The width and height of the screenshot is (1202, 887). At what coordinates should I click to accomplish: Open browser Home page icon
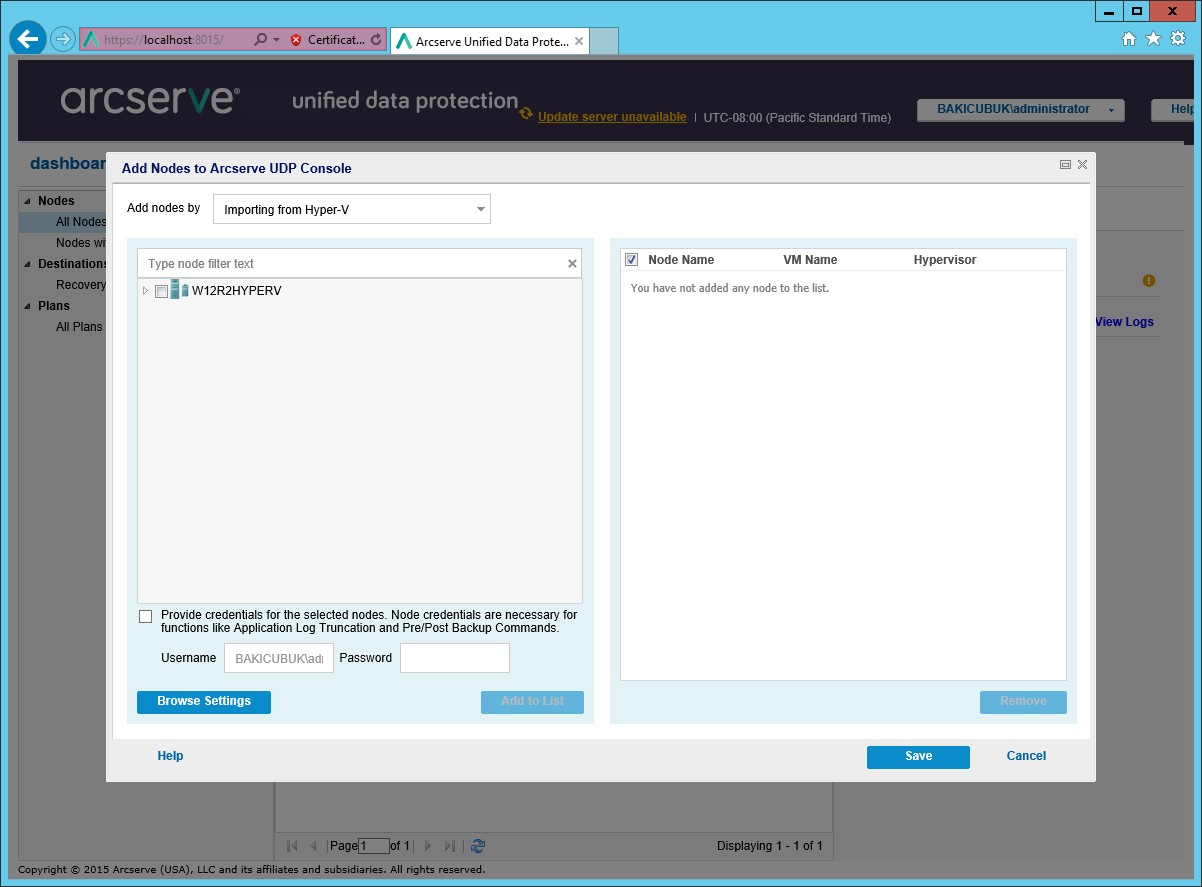click(1129, 39)
